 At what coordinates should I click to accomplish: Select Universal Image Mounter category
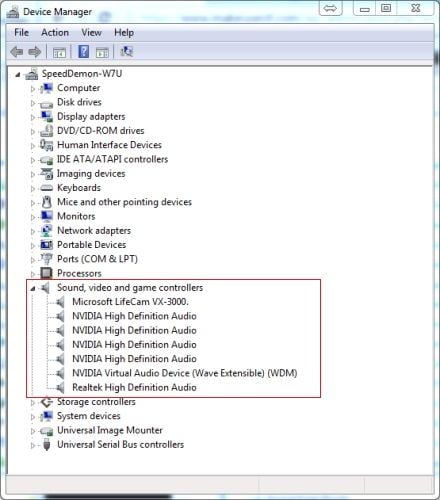click(x=110, y=430)
